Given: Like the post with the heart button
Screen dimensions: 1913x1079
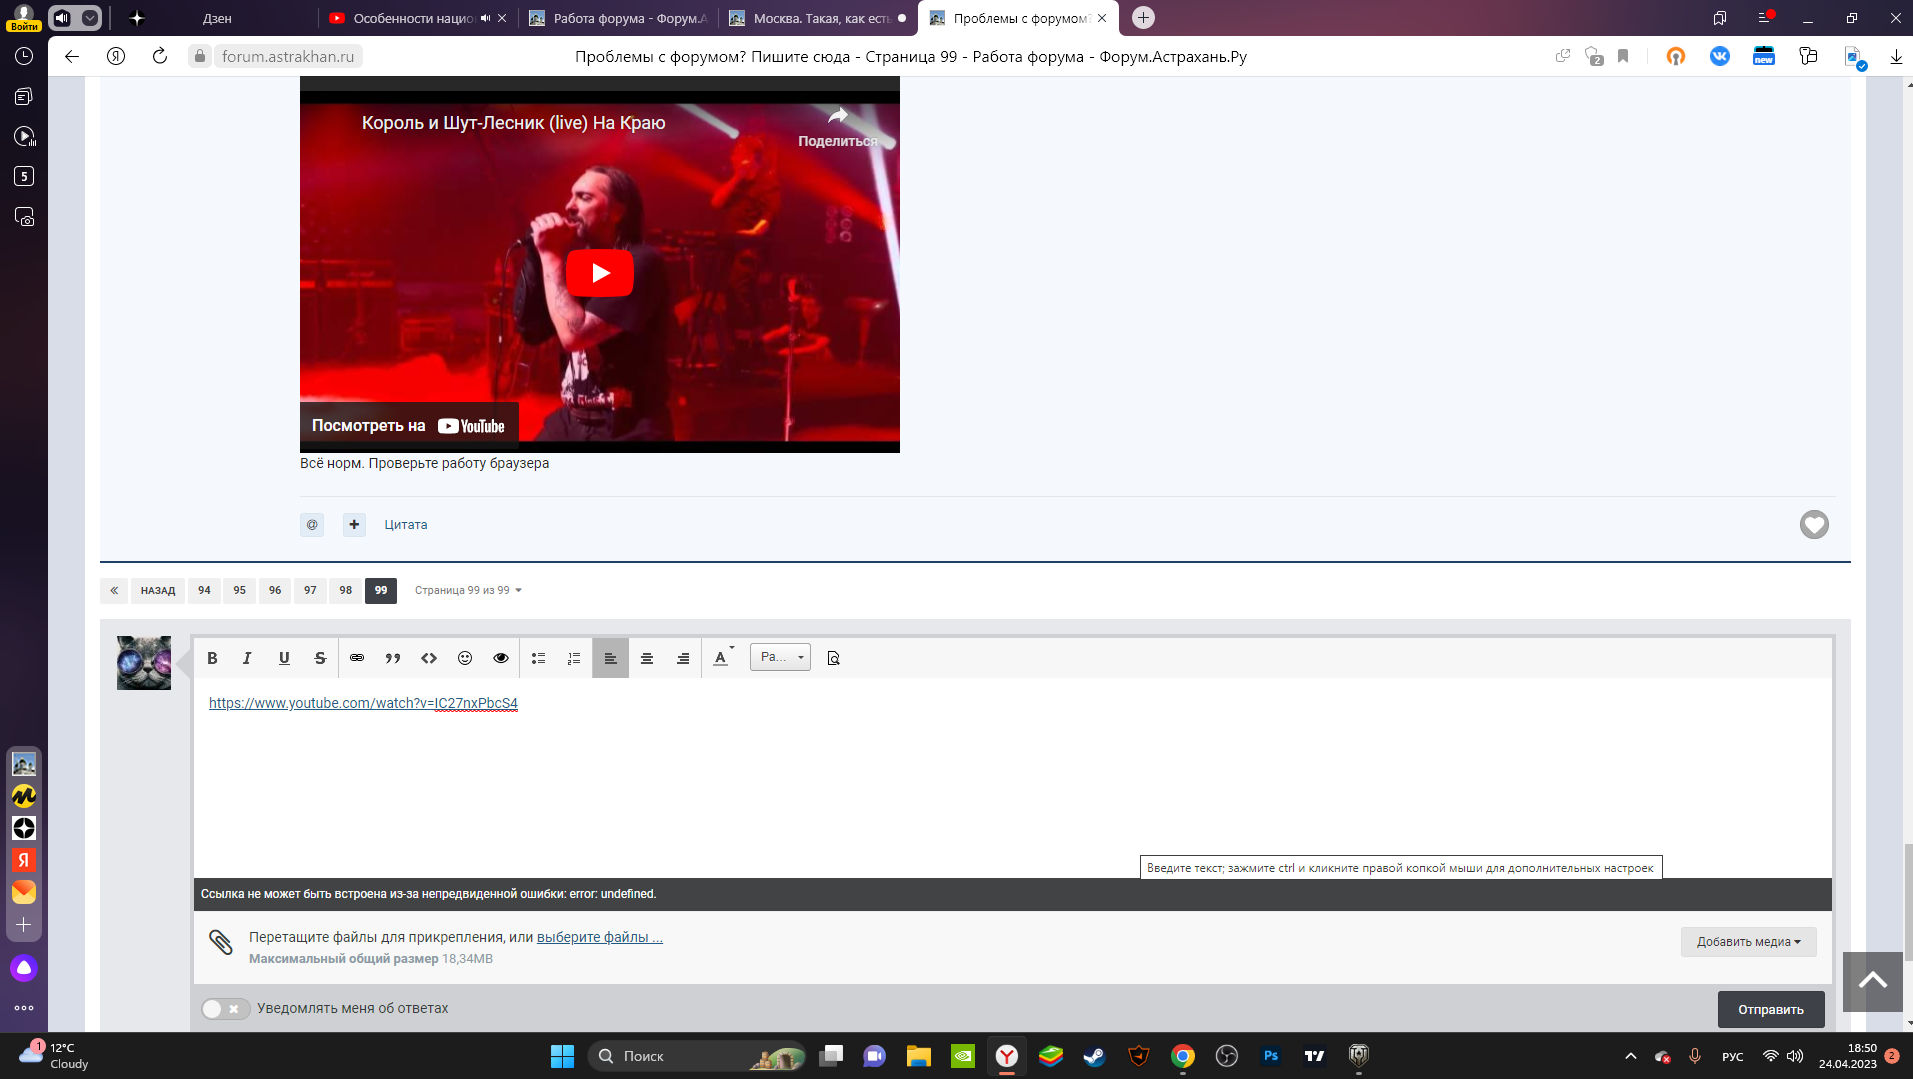Looking at the screenshot, I should pyautogui.click(x=1814, y=525).
